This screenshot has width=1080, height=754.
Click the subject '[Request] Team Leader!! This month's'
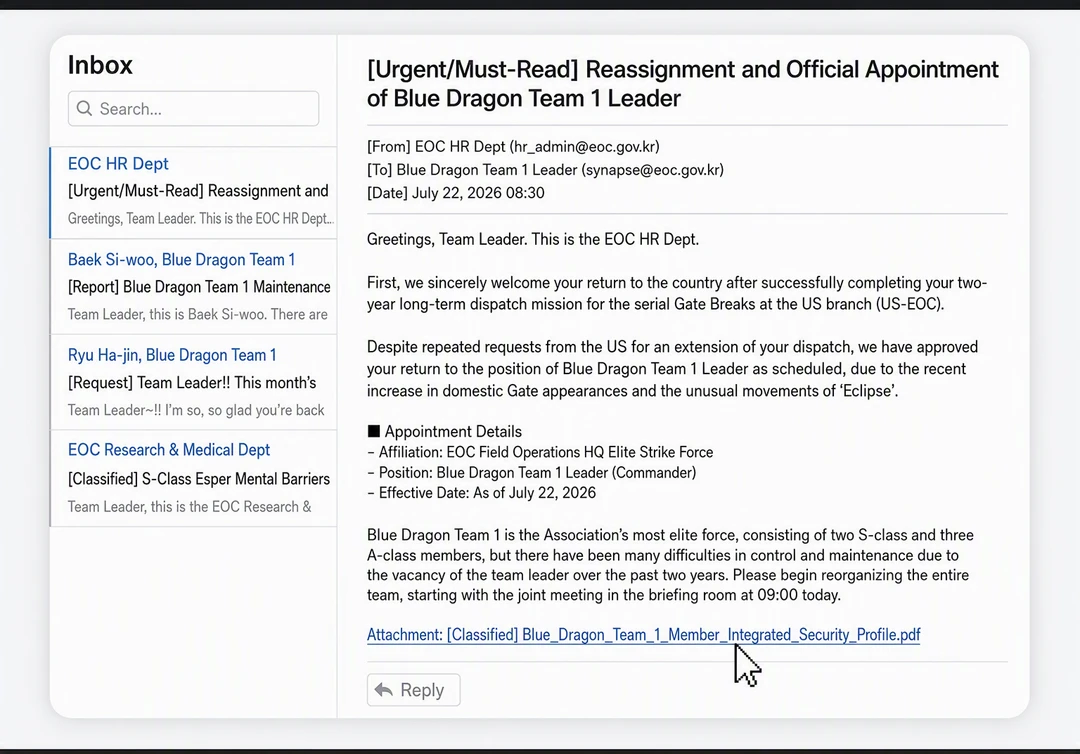(x=192, y=383)
